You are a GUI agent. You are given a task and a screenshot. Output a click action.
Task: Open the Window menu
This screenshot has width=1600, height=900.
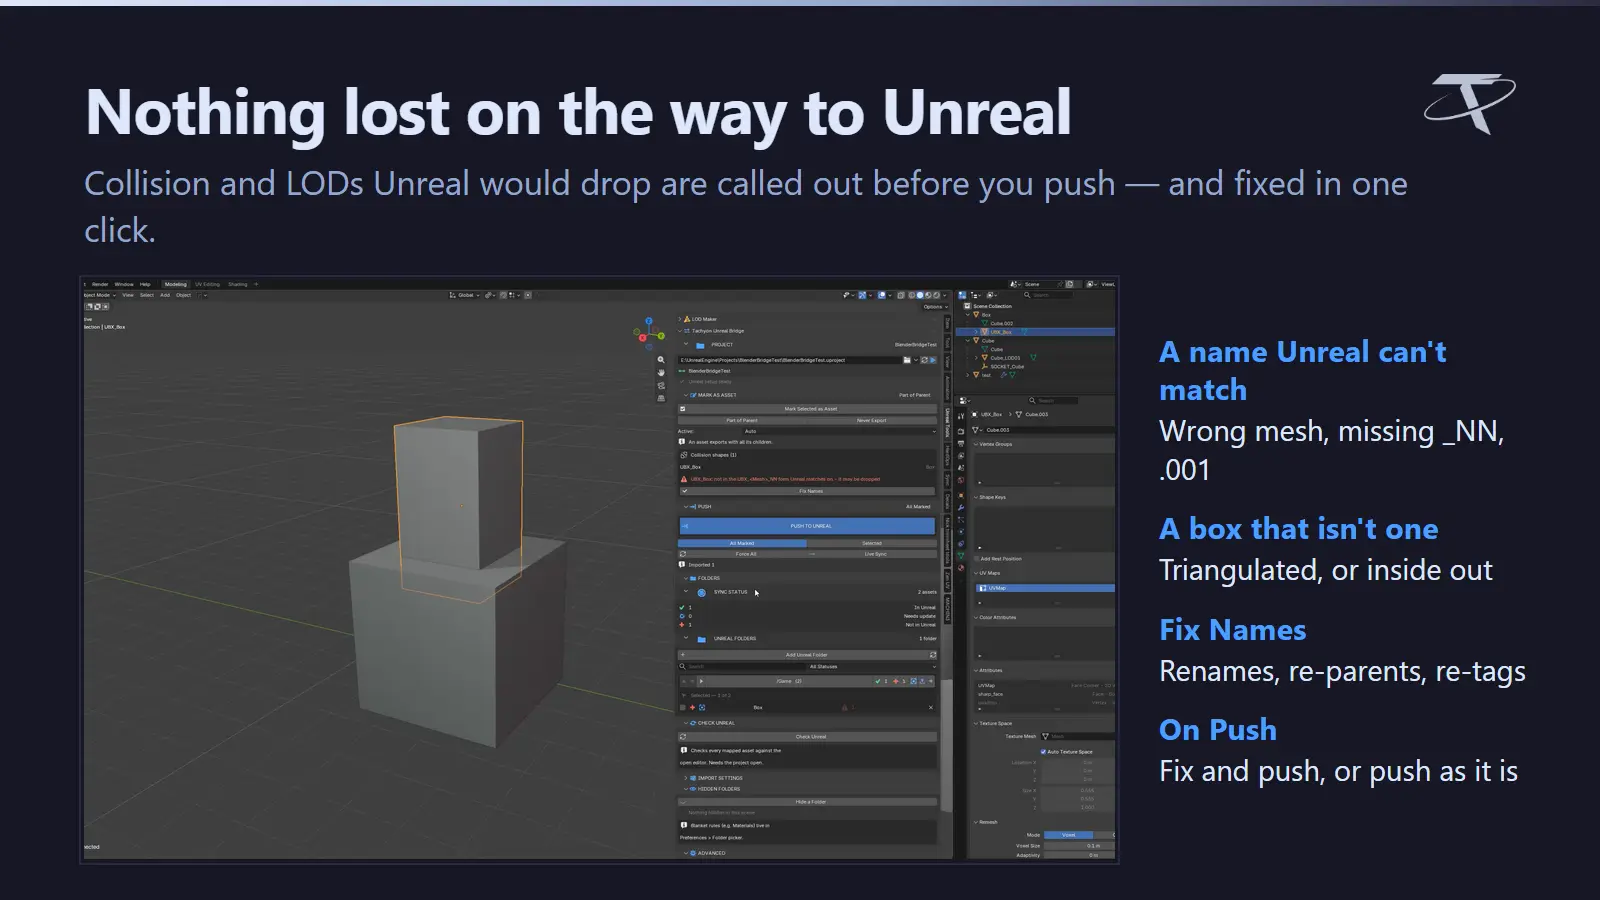coord(124,284)
